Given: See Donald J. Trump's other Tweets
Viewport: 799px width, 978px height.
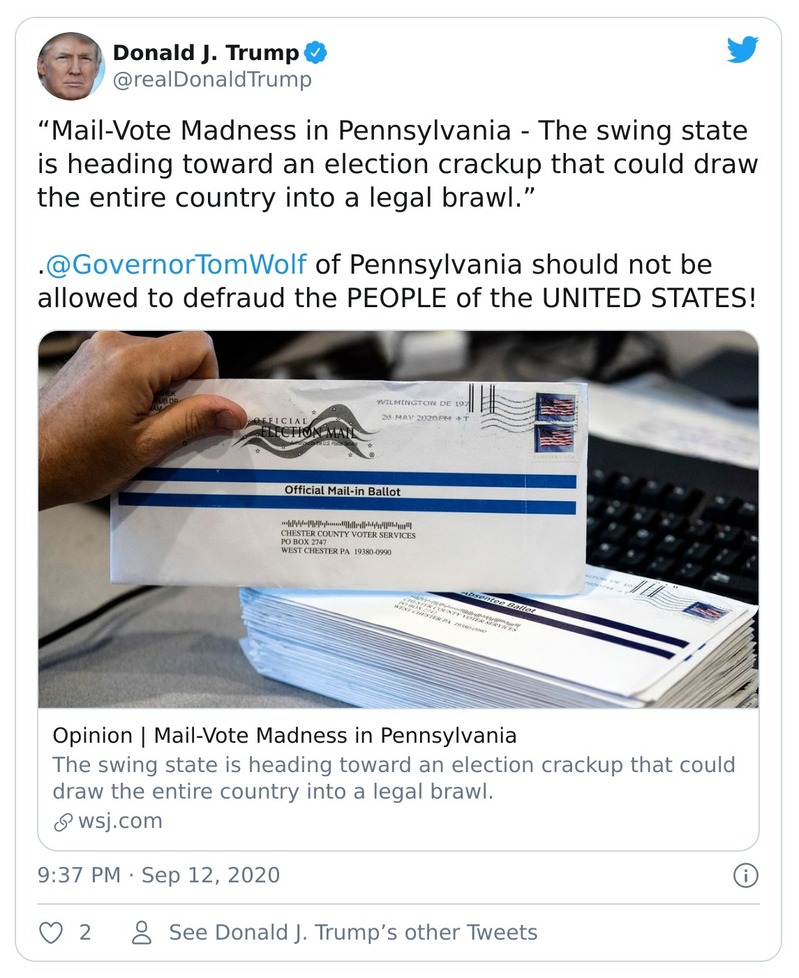Looking at the screenshot, I should point(352,932).
